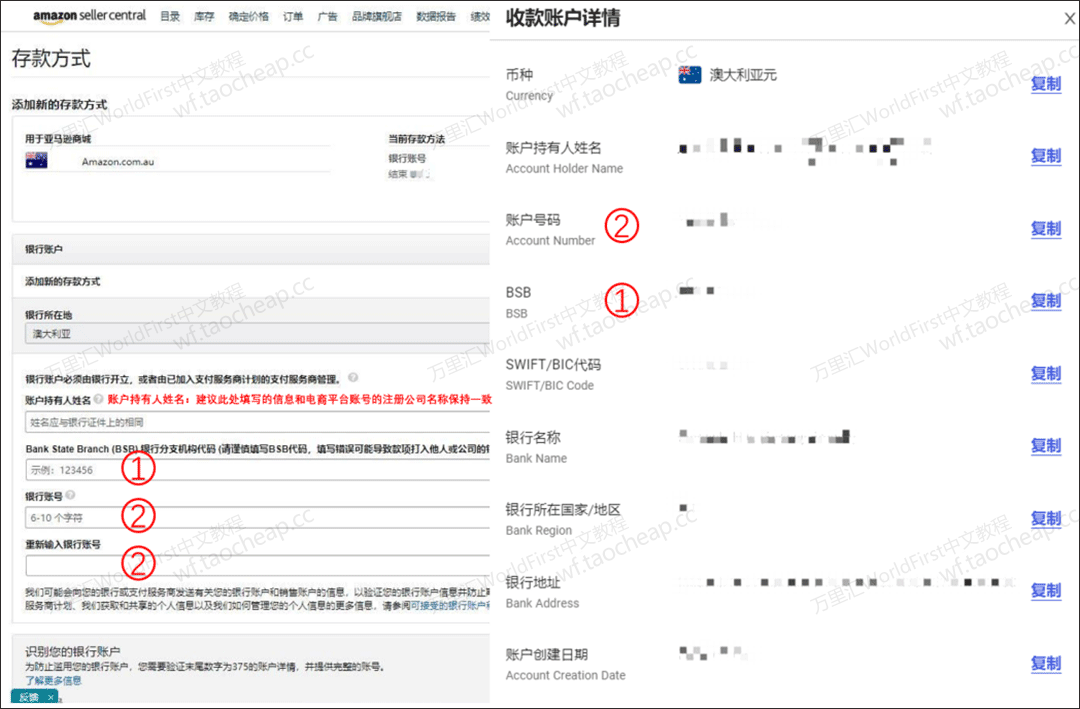The width and height of the screenshot is (1080, 709).
Task: Open the 可接受的银行账户 link
Action: click(450, 606)
